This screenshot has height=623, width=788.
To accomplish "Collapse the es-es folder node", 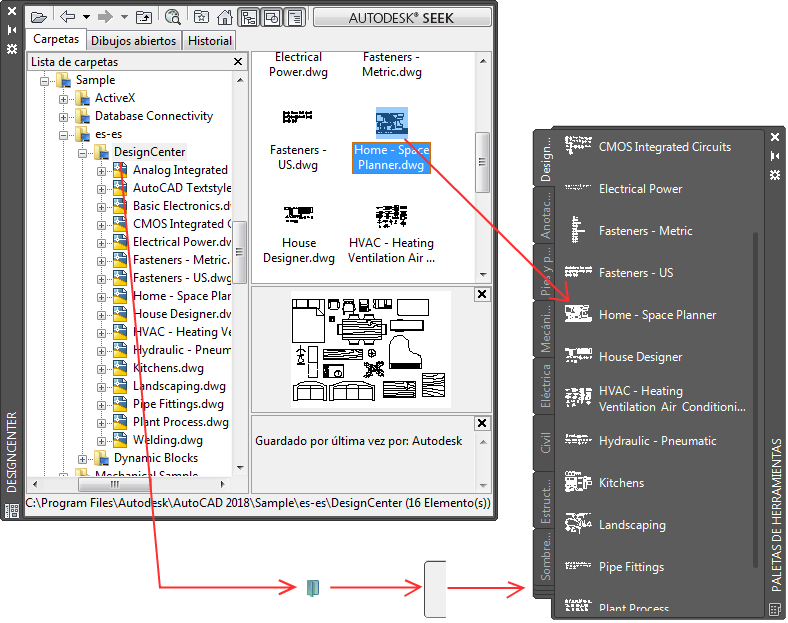I will 63,135.
